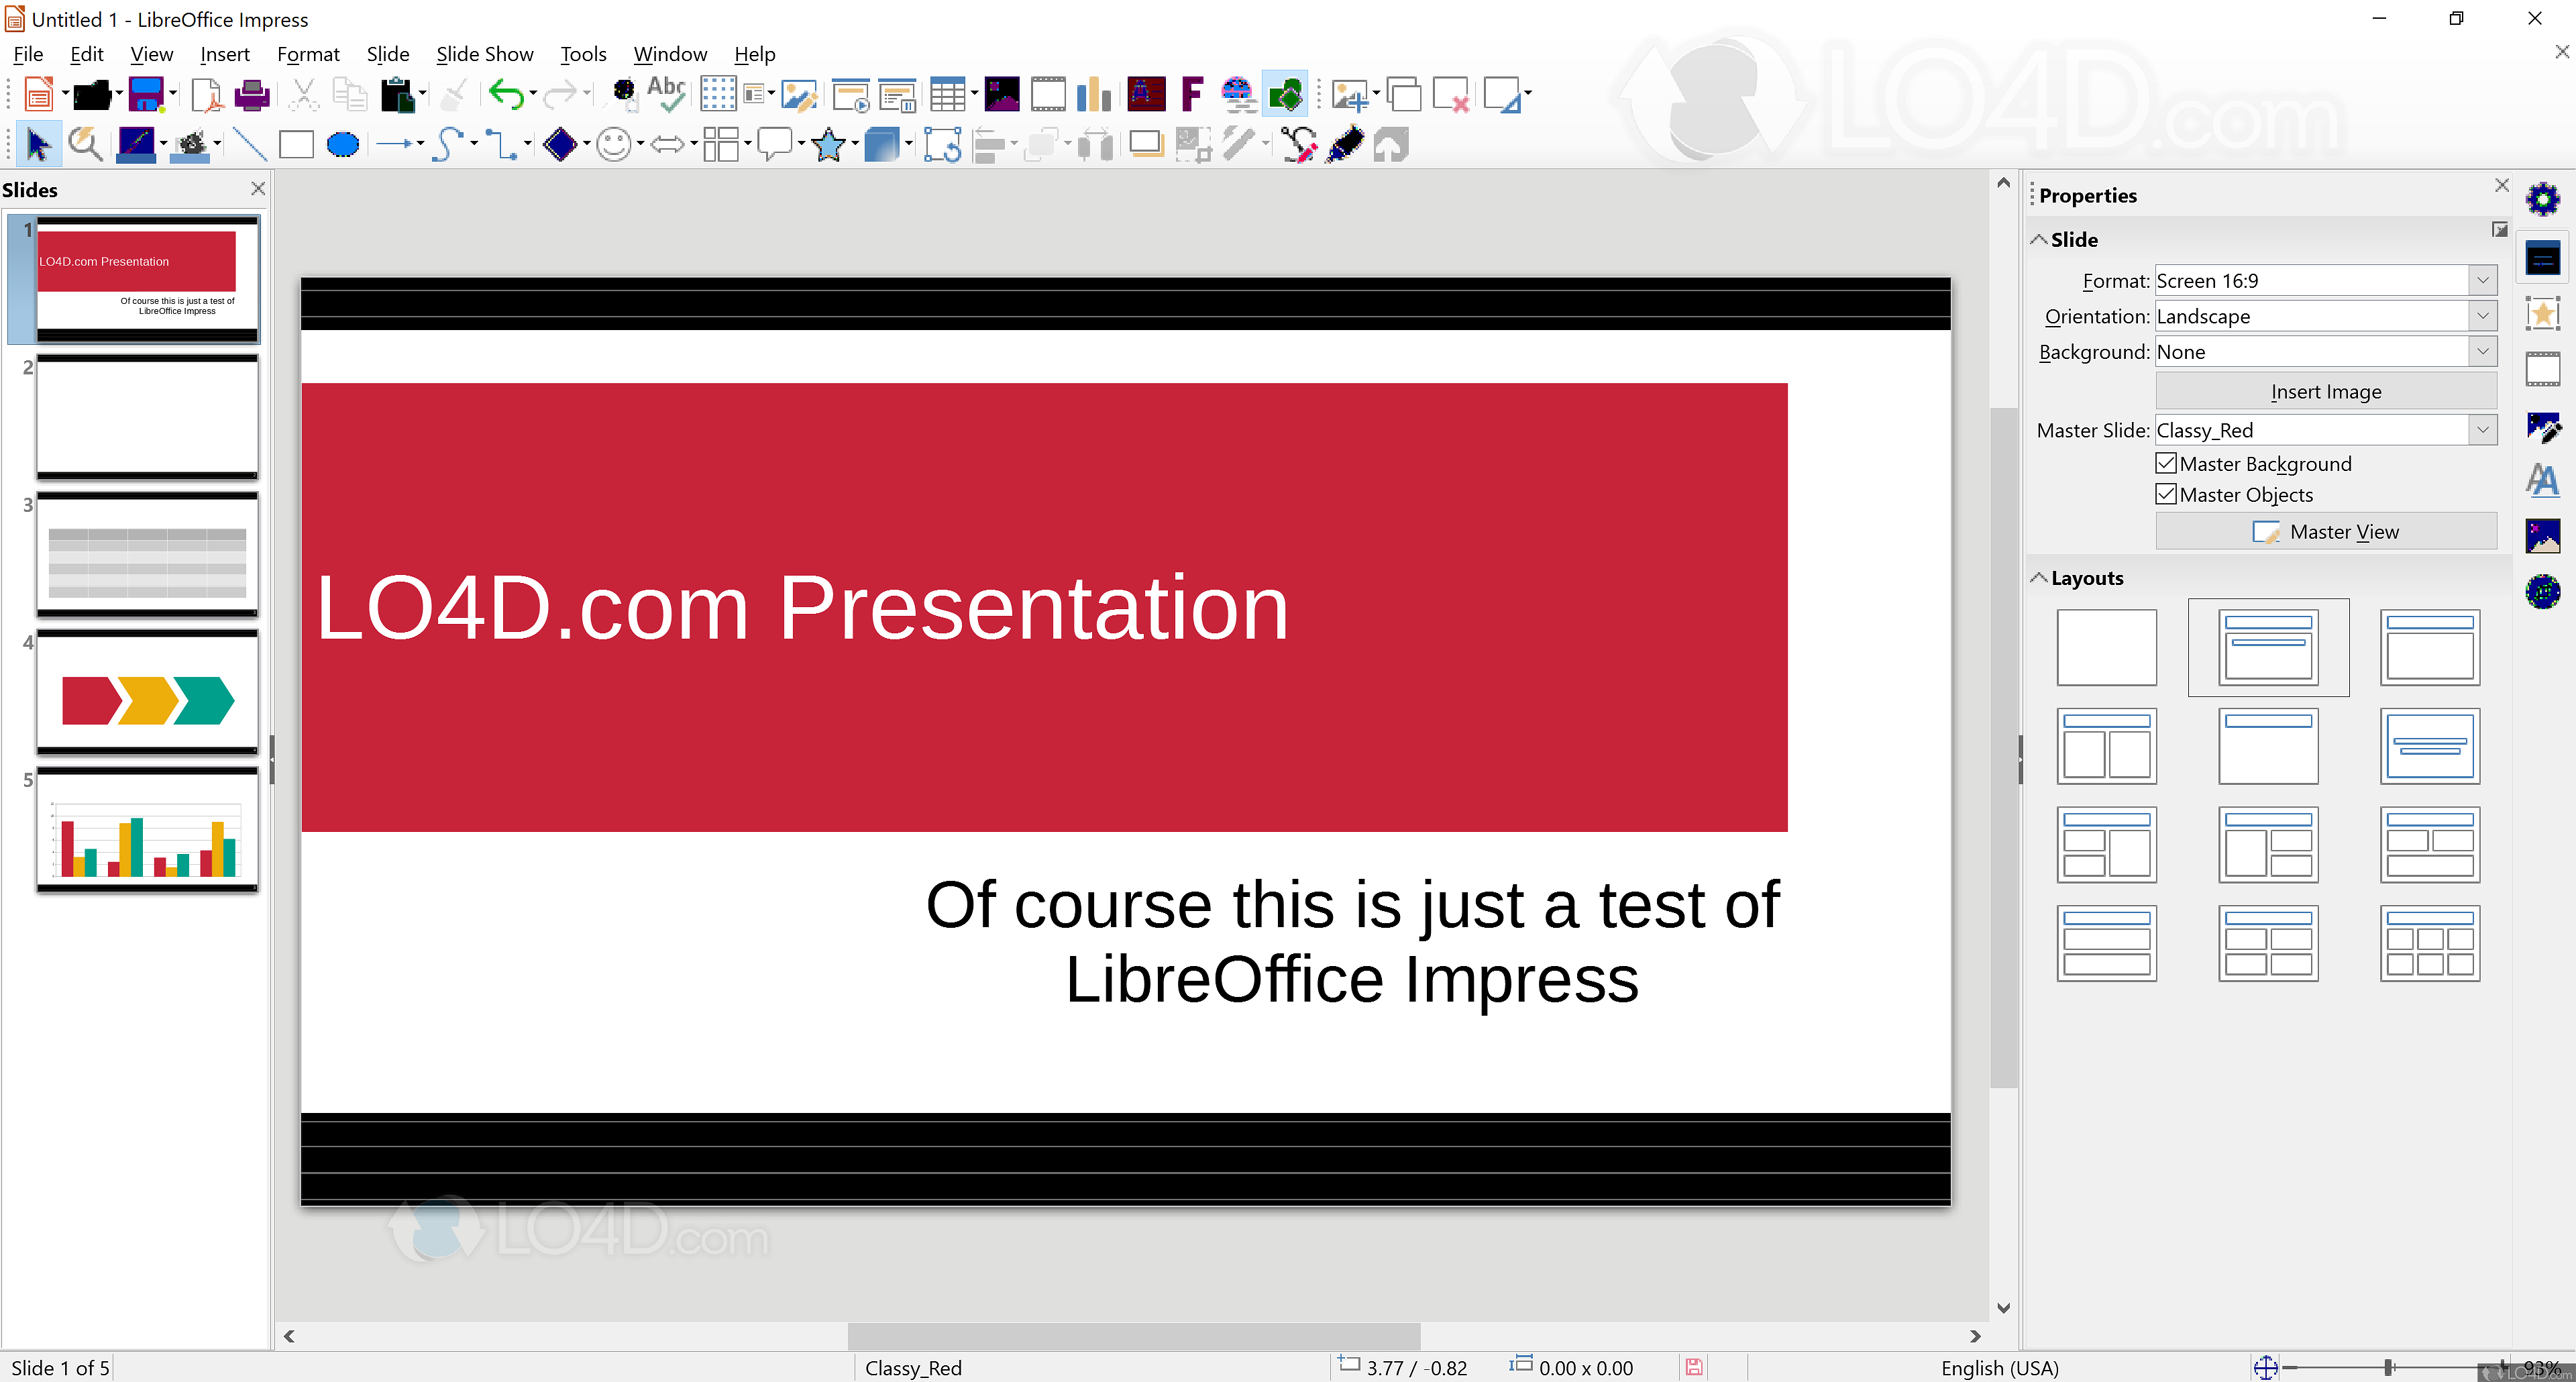Expand the Master Slide Classy_Red dropdown
Image resolution: width=2576 pixels, height=1382 pixels.
pyautogui.click(x=2484, y=429)
